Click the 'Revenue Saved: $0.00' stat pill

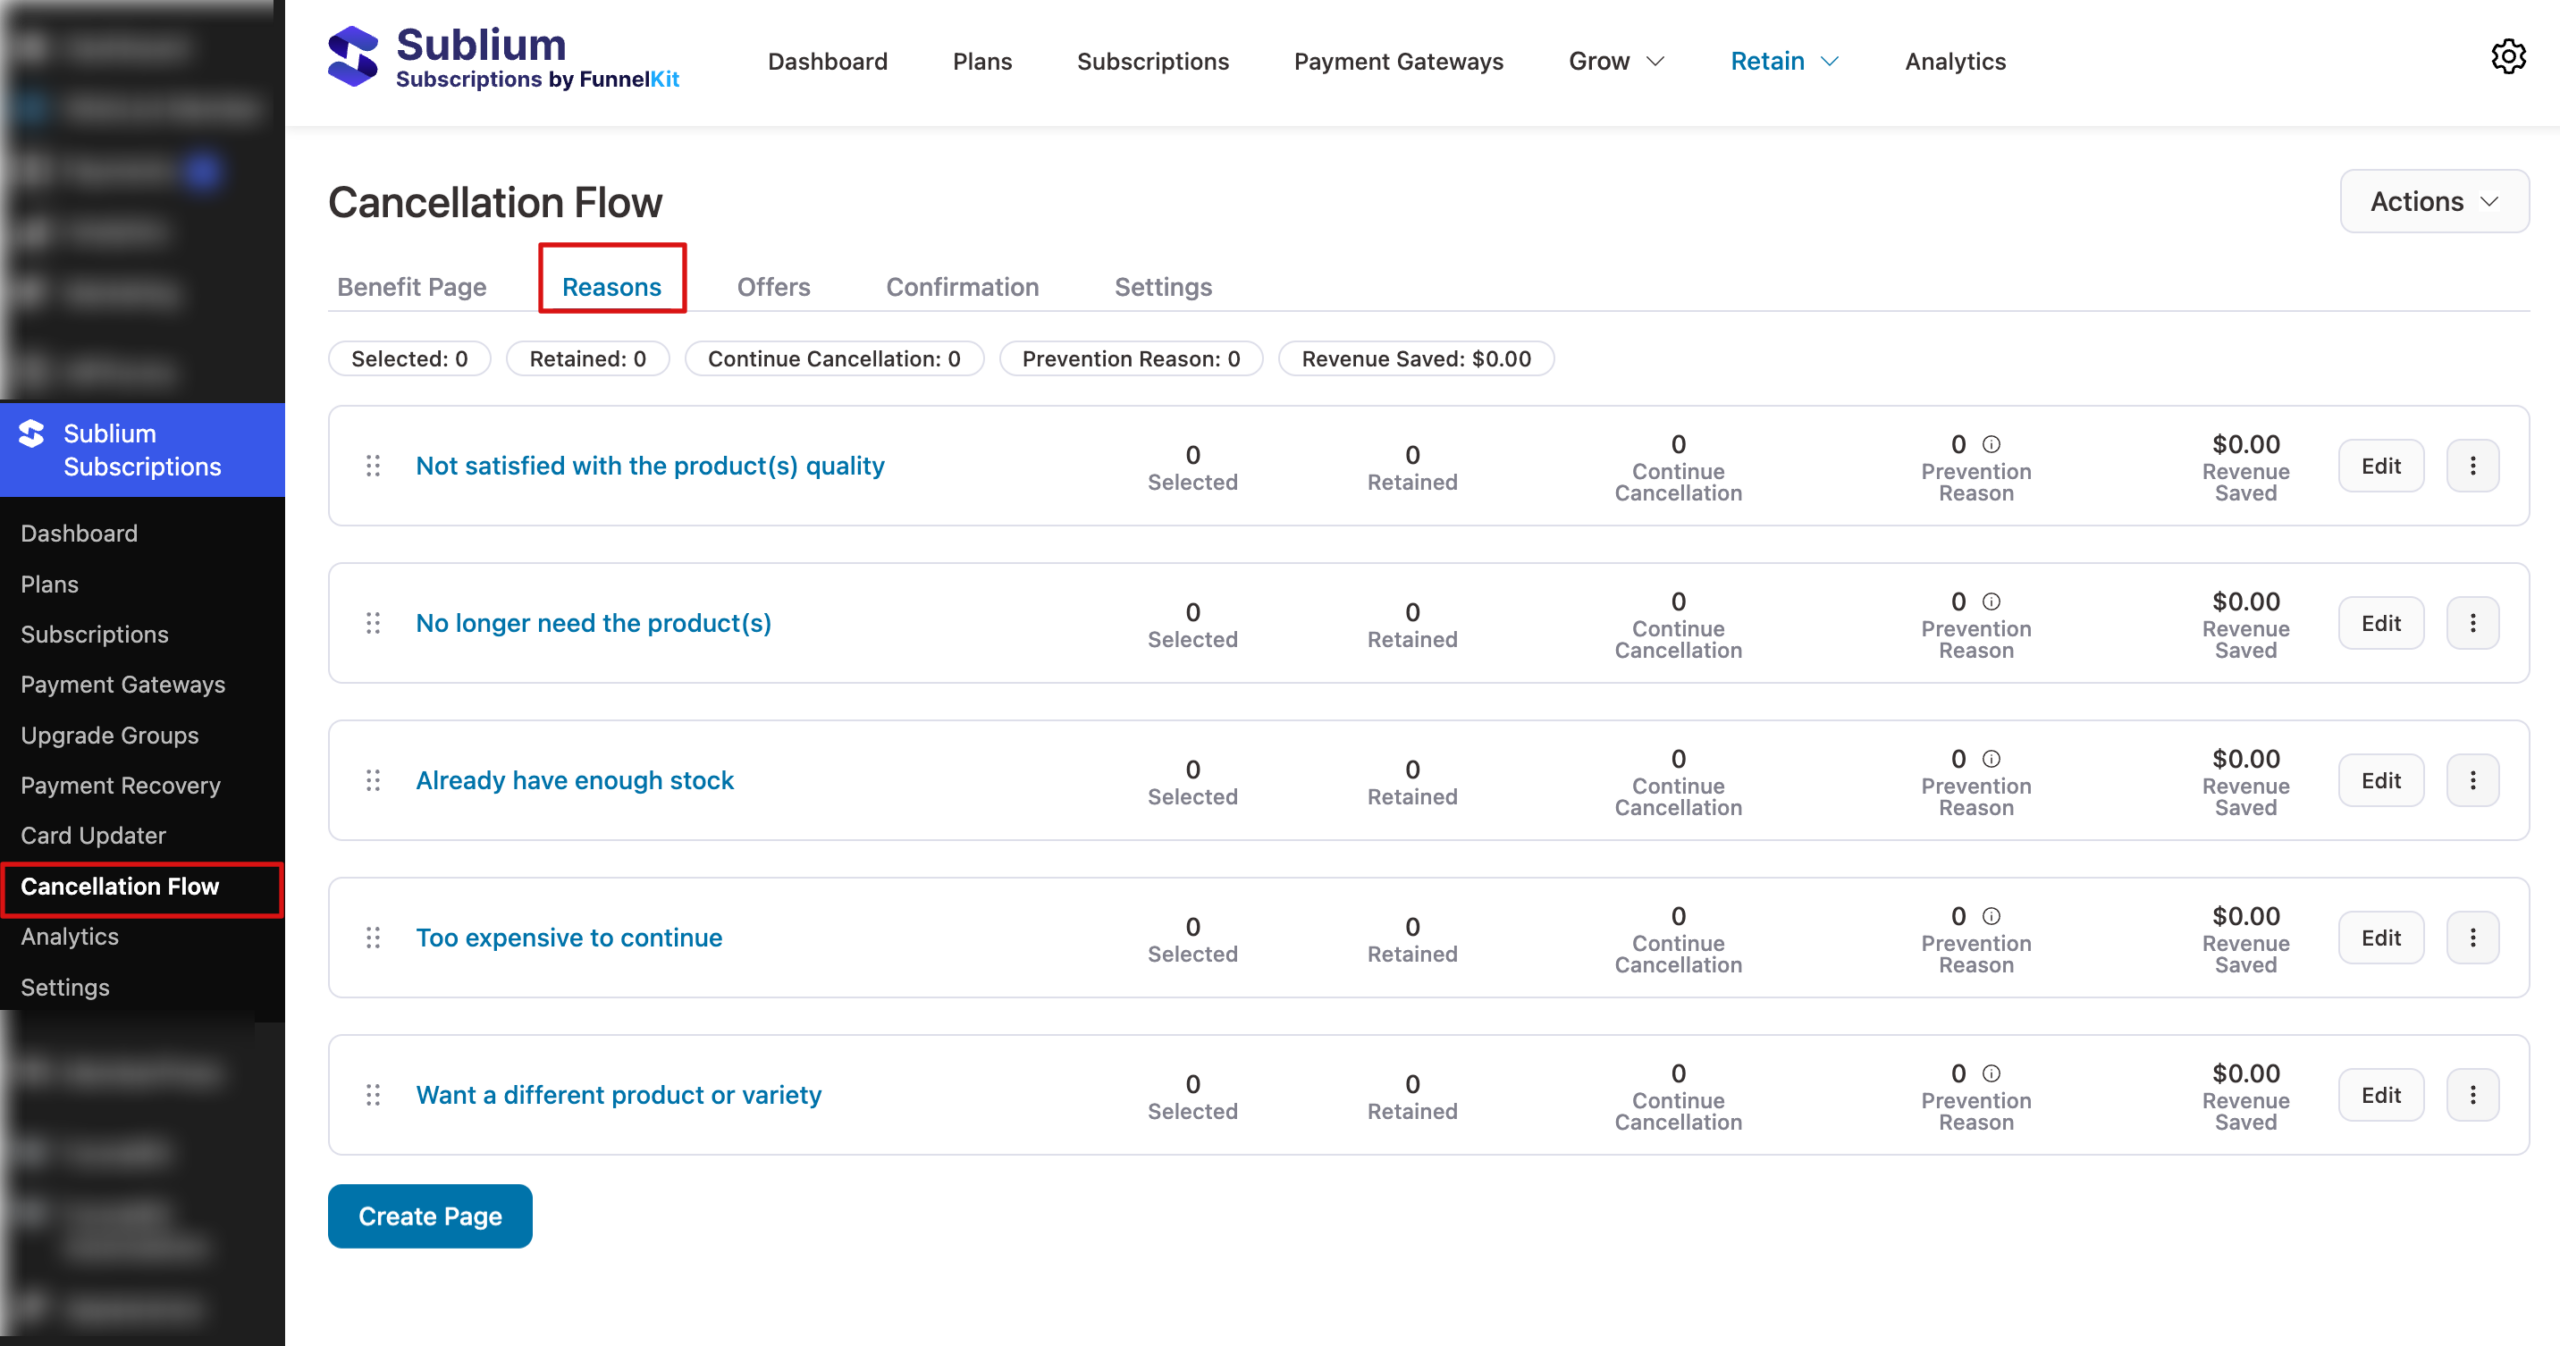(x=1415, y=358)
